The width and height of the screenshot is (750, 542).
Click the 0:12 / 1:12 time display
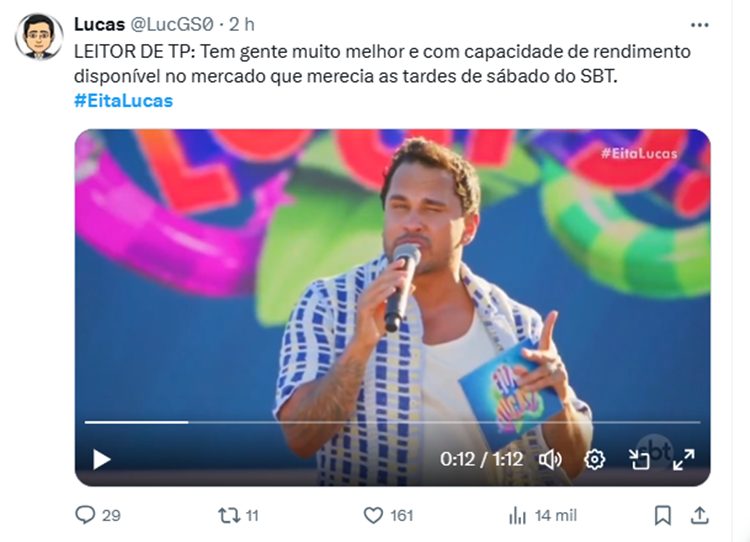point(481,459)
